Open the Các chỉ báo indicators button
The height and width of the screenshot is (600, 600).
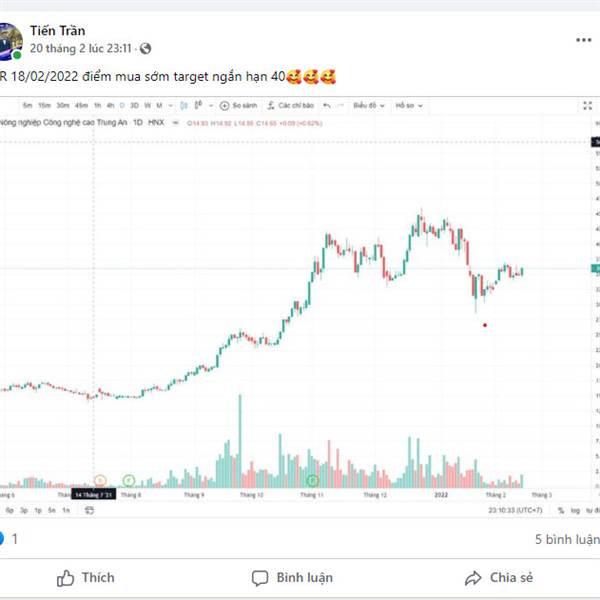(271, 105)
